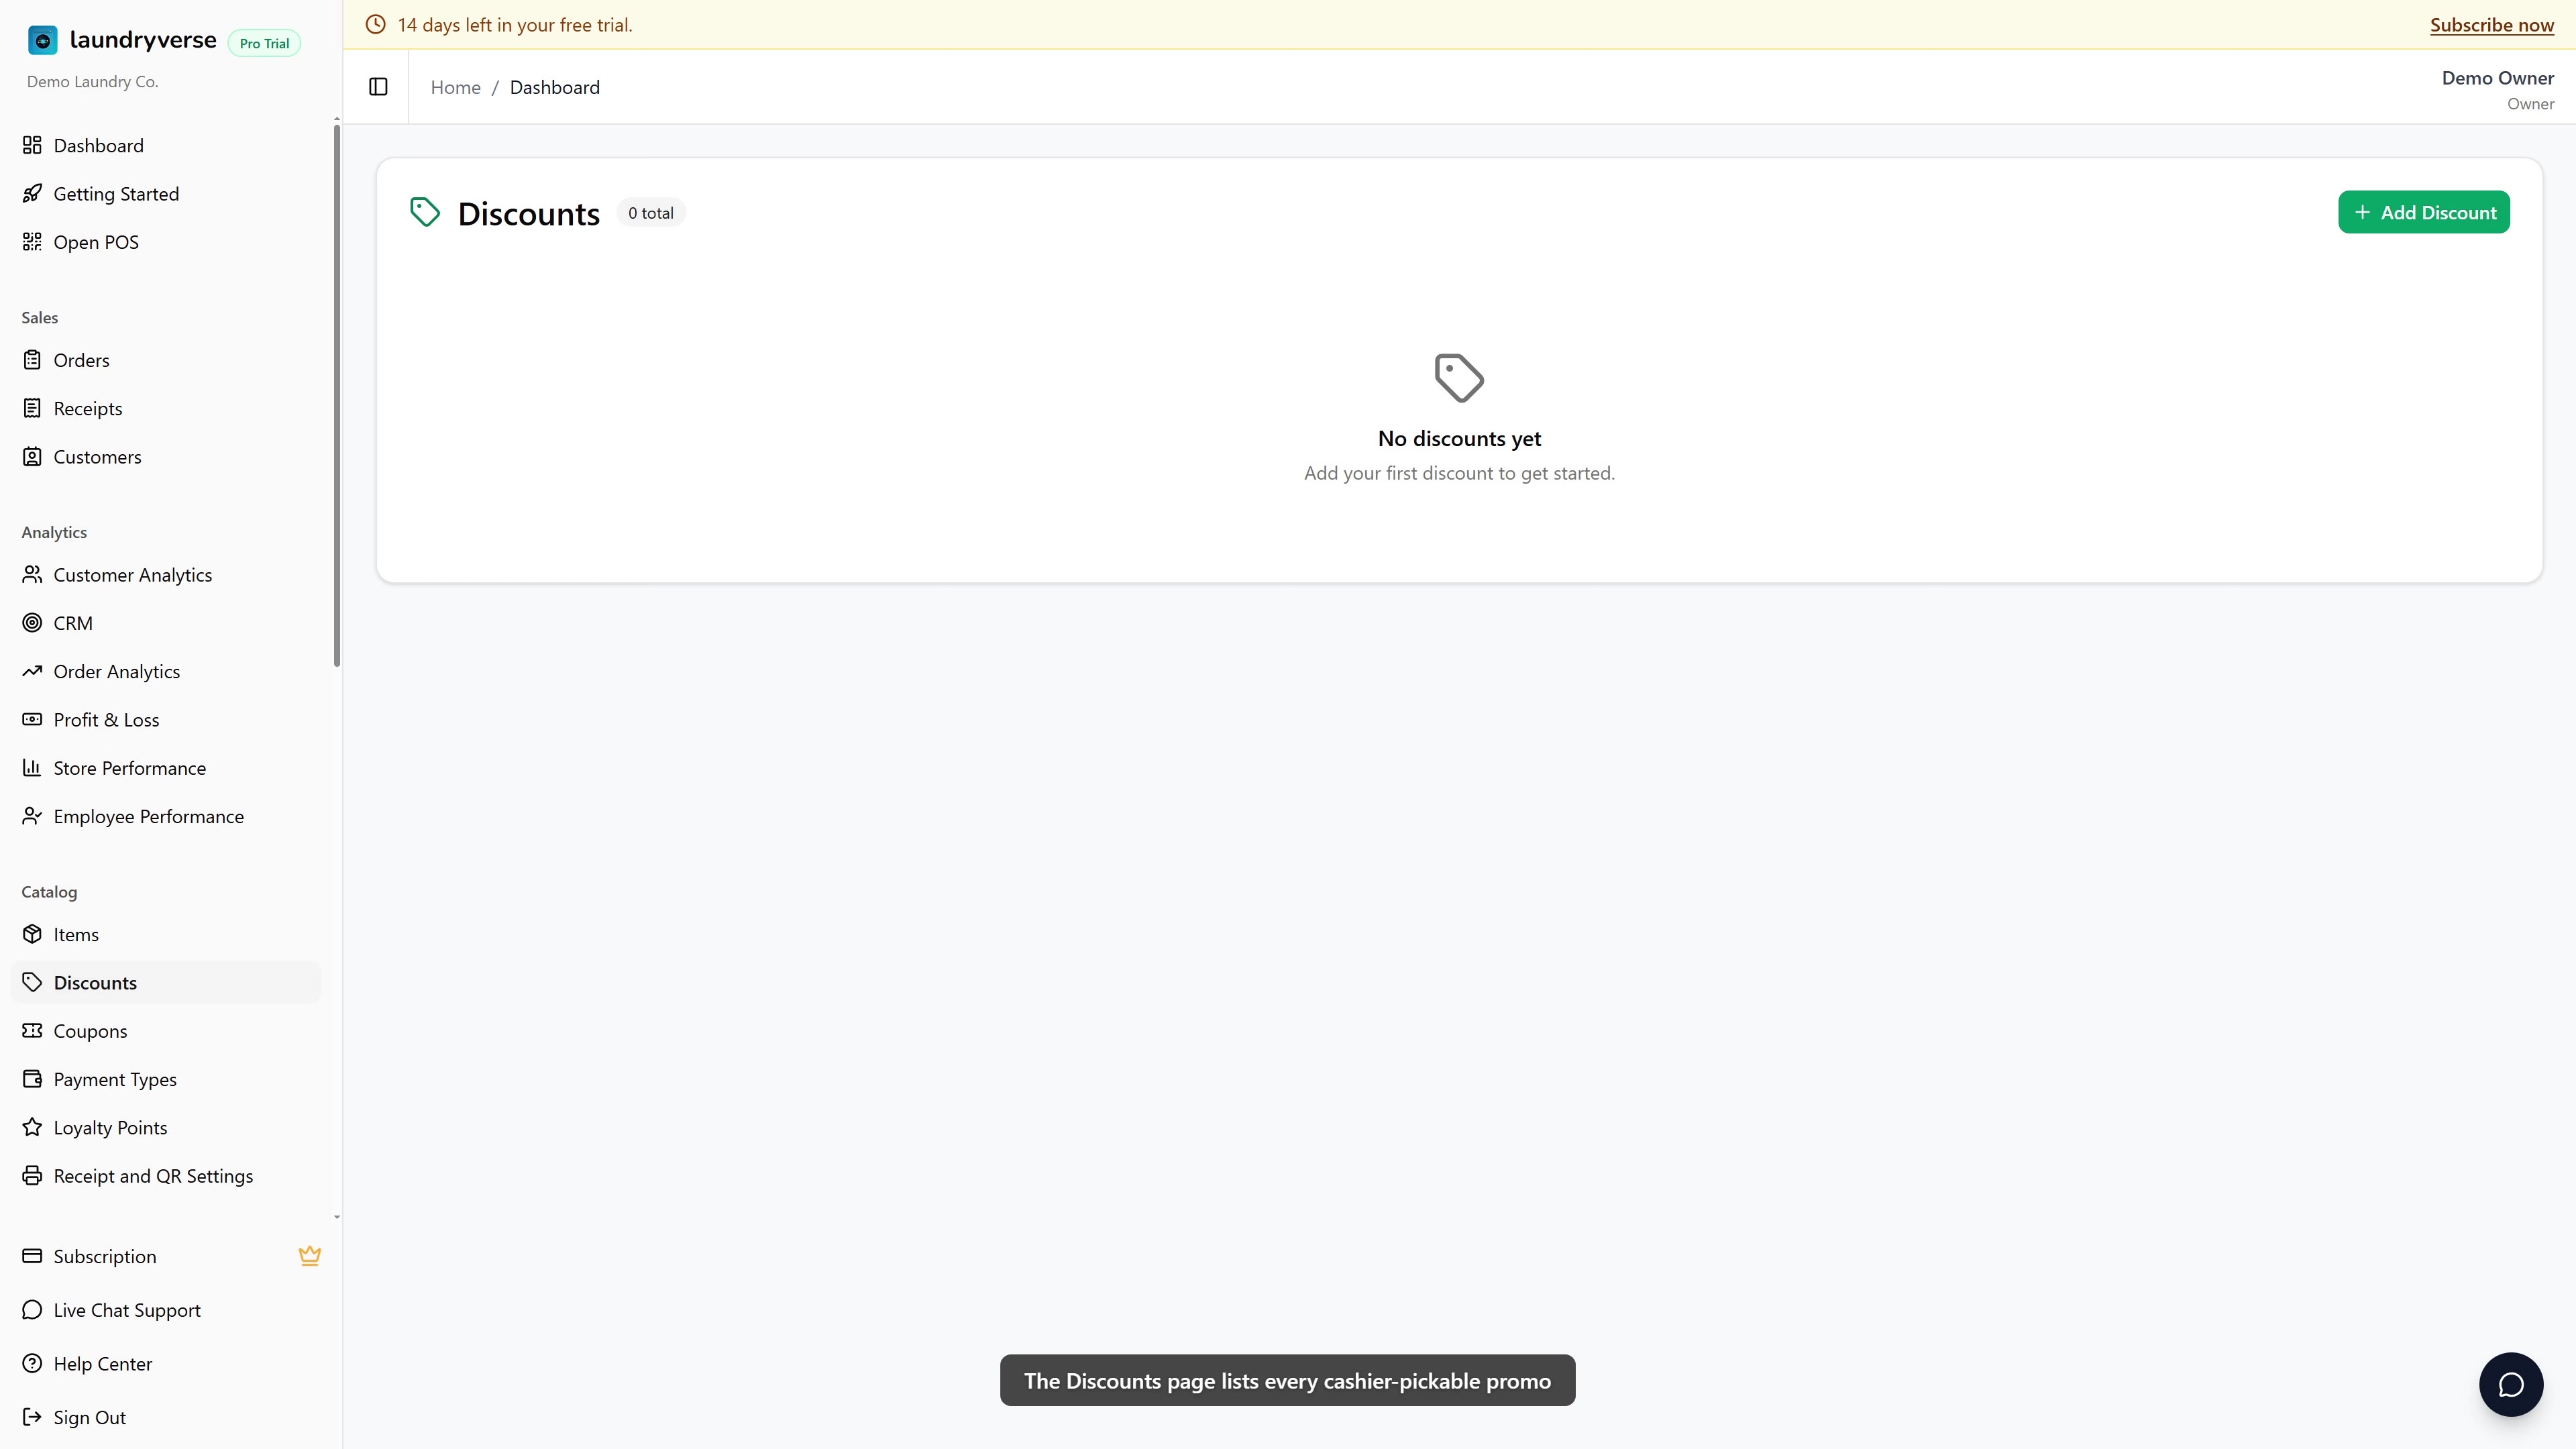The height and width of the screenshot is (1449, 2576).
Task: Click the Help Center question icon
Action: click(32, 1364)
